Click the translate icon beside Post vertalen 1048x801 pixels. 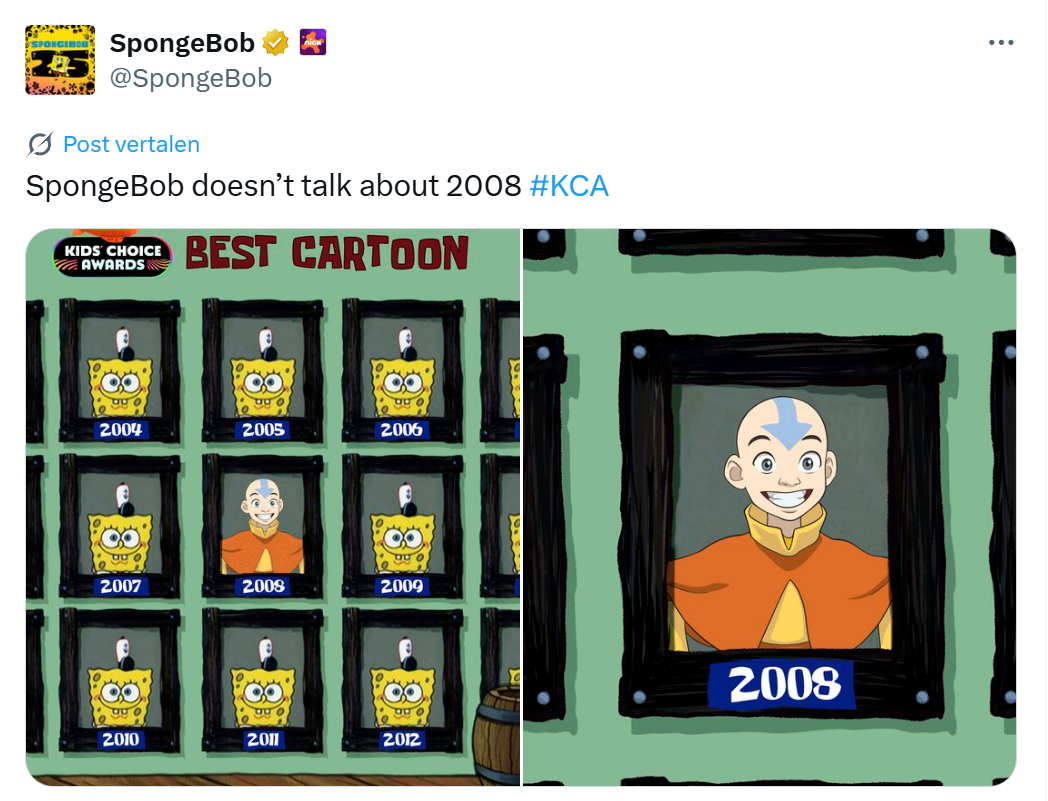(40, 144)
